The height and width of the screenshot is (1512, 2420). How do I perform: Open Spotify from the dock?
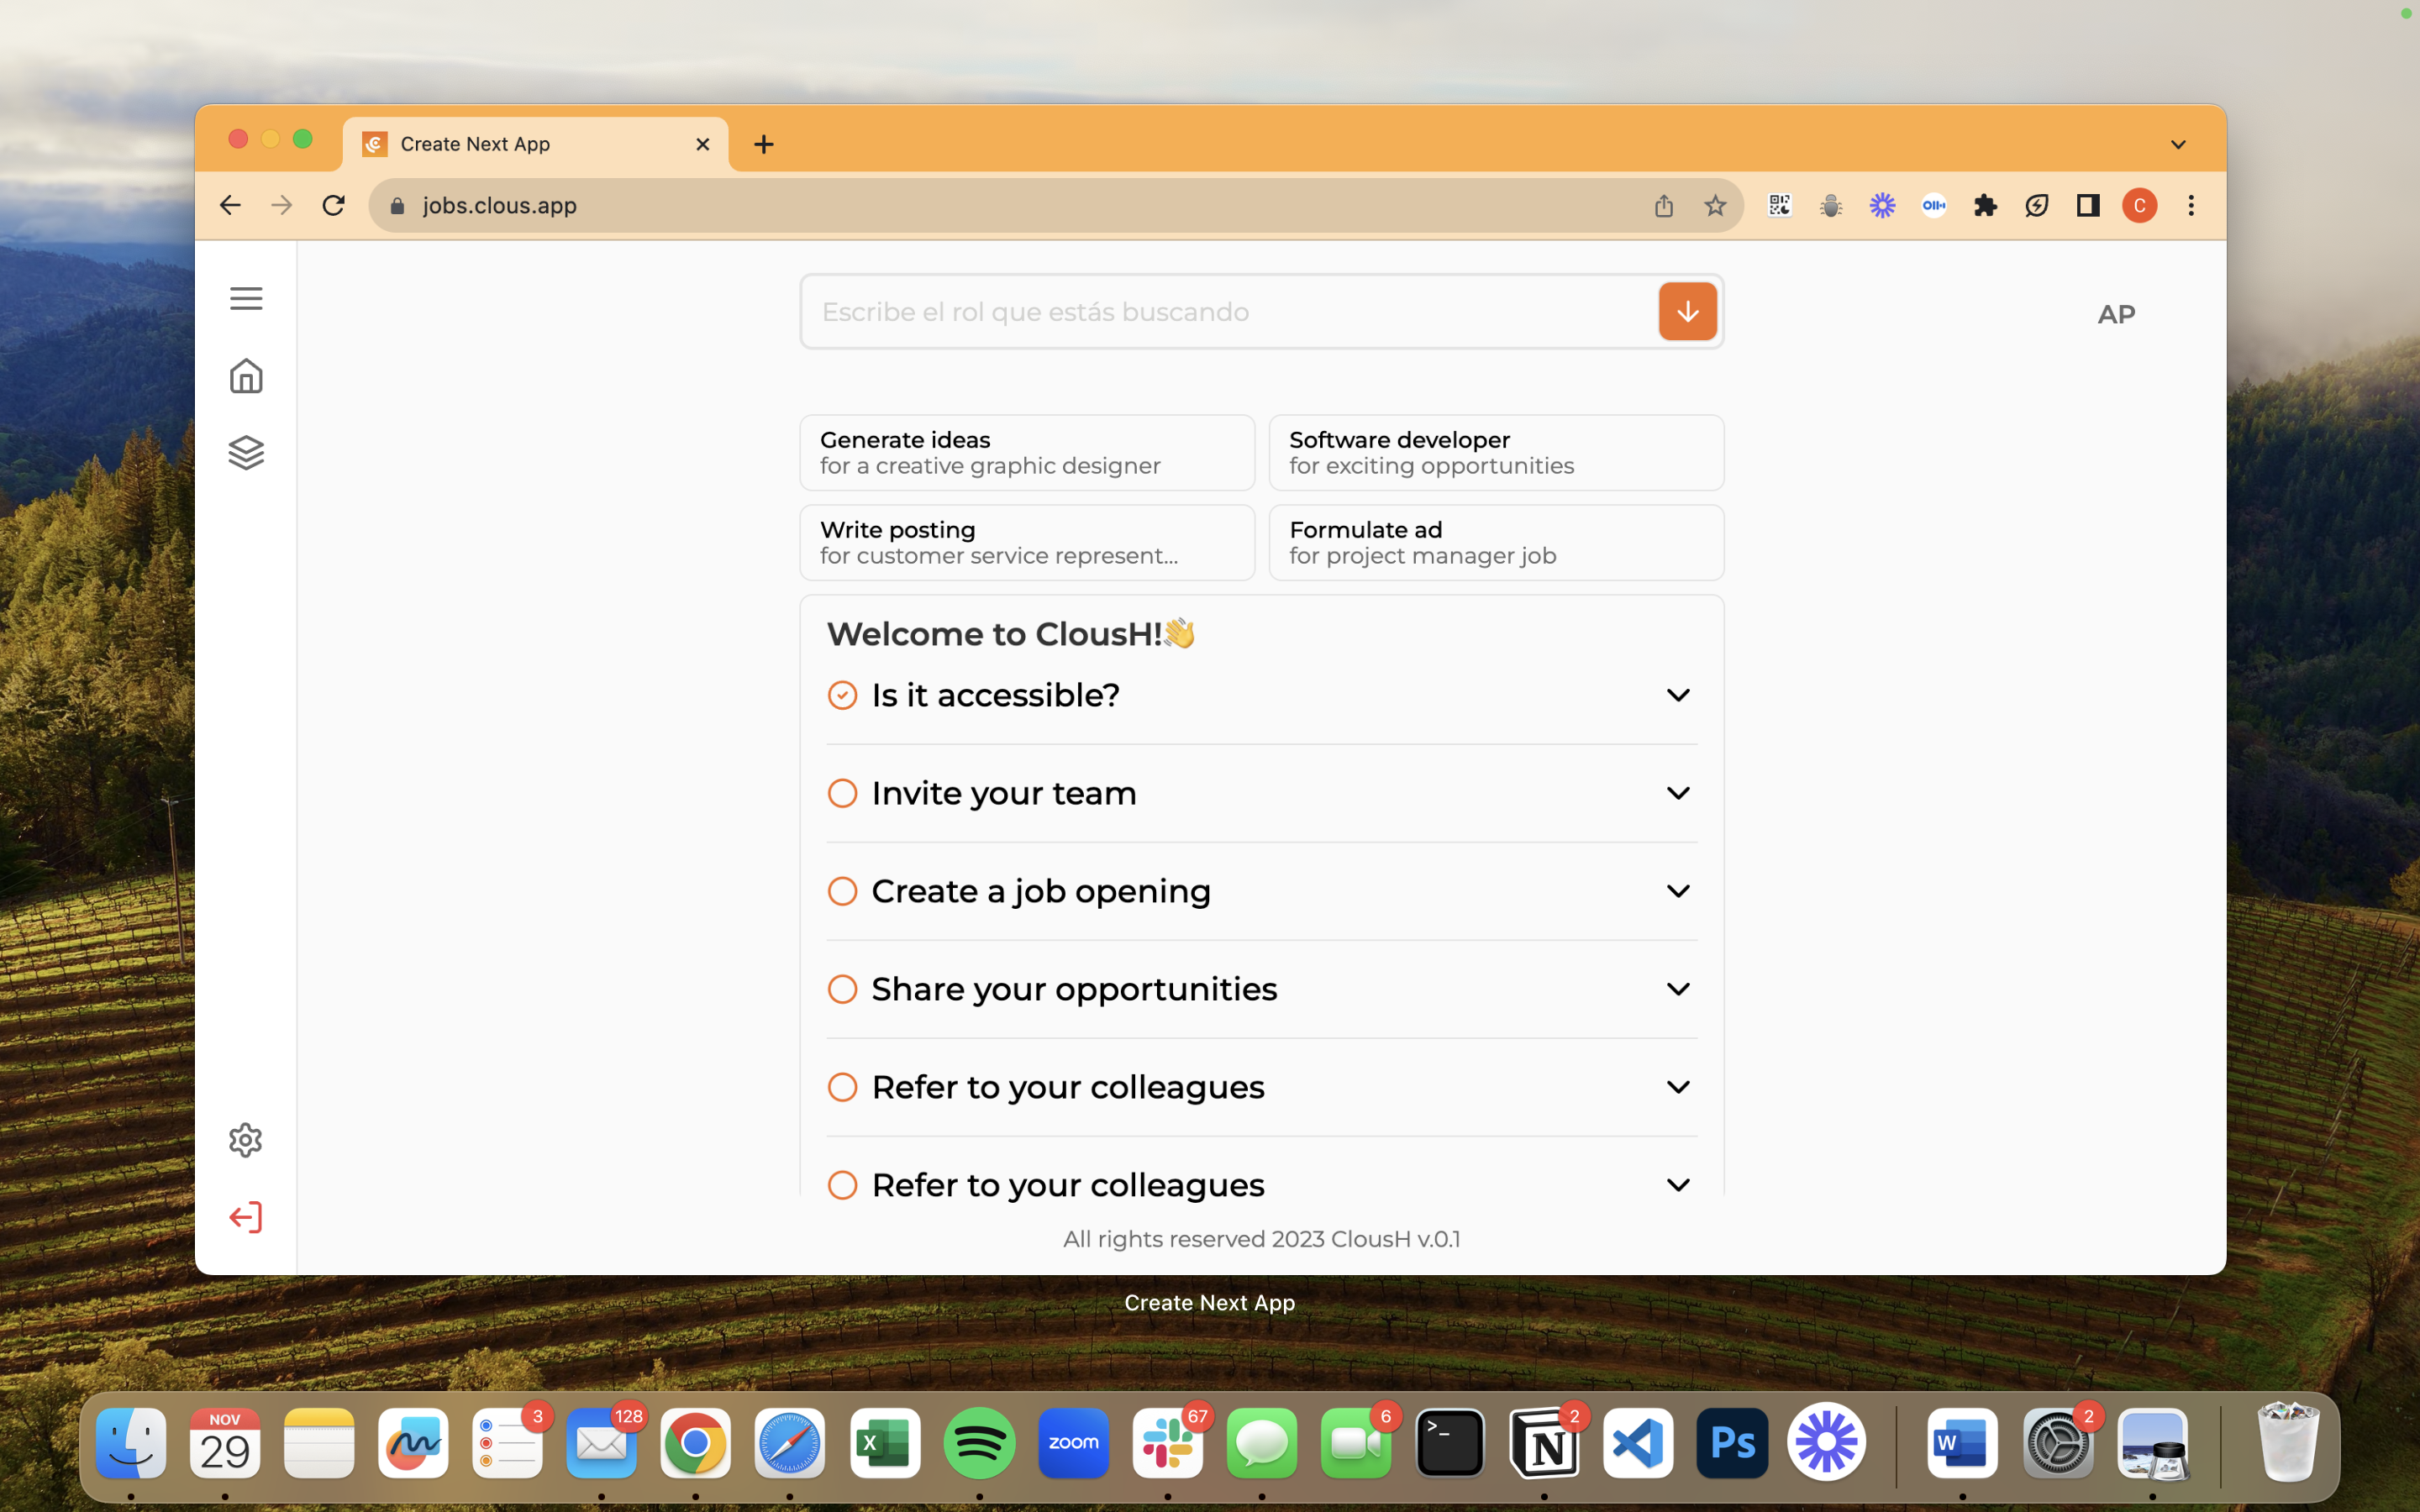(x=979, y=1443)
